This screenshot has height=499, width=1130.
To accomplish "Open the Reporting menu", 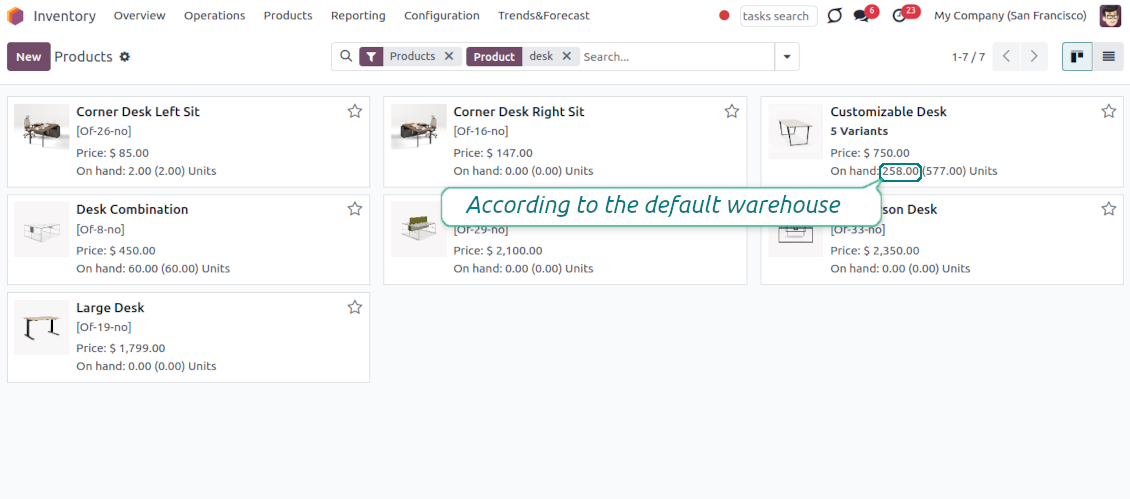I will click(358, 16).
